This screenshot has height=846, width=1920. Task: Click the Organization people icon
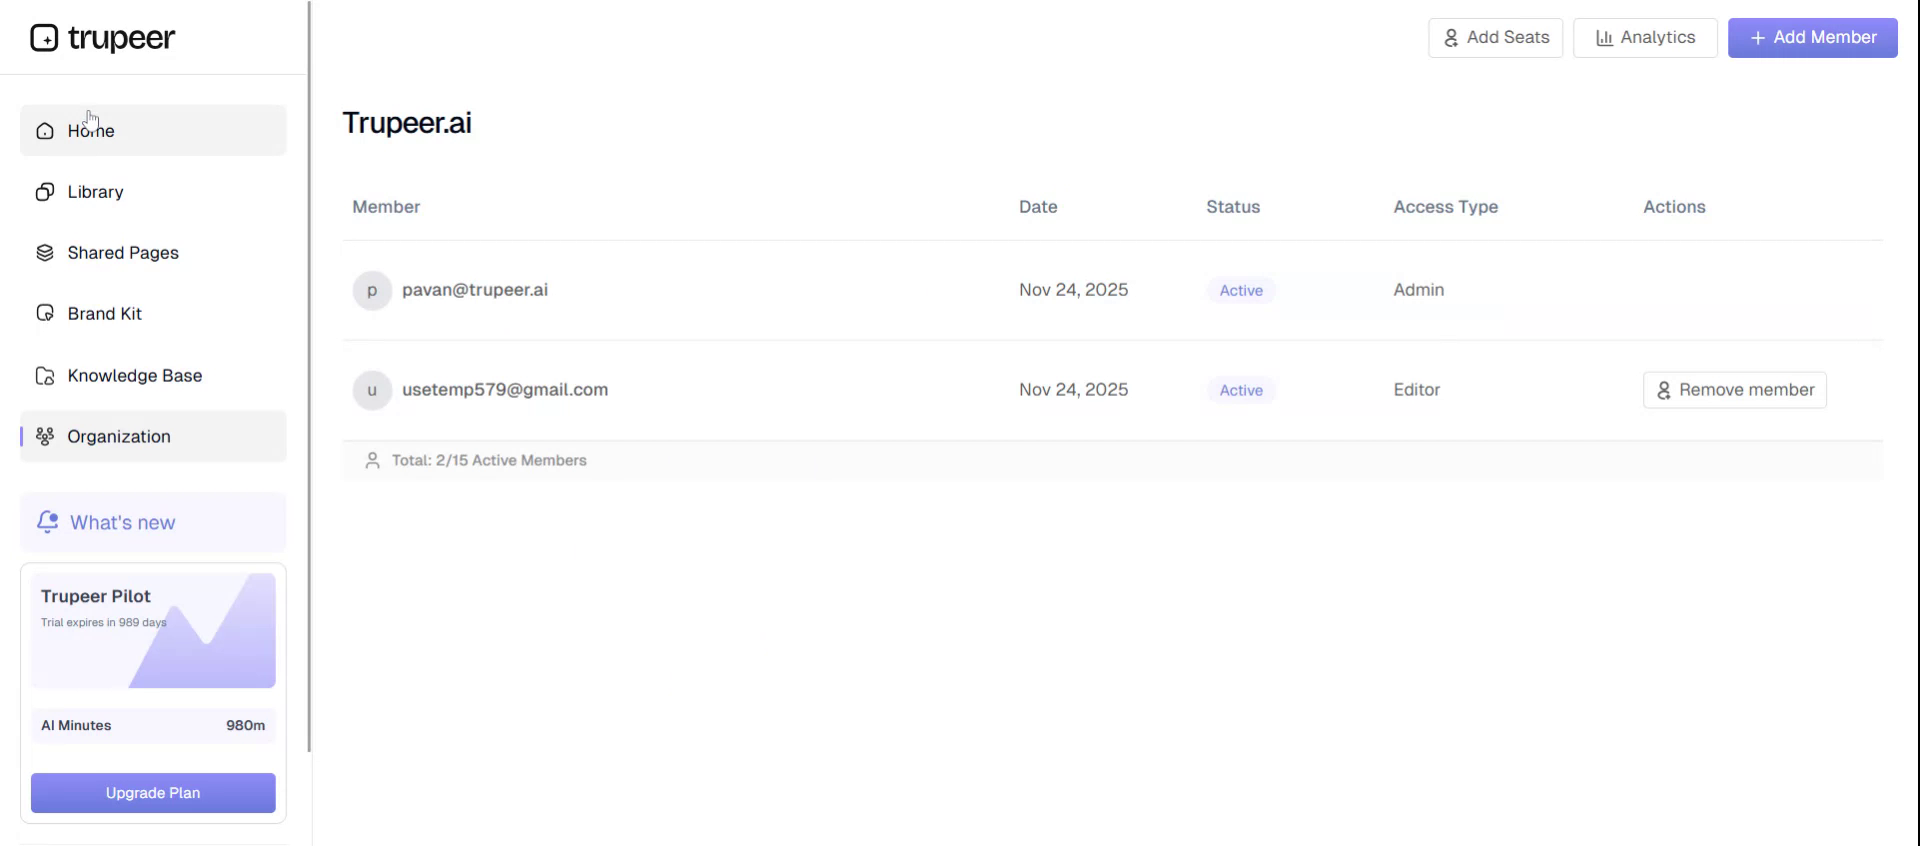pos(45,437)
